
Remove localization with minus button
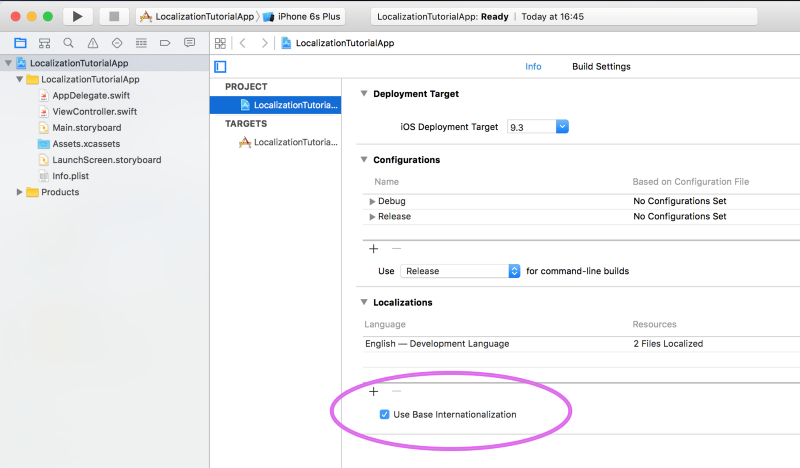pos(396,391)
